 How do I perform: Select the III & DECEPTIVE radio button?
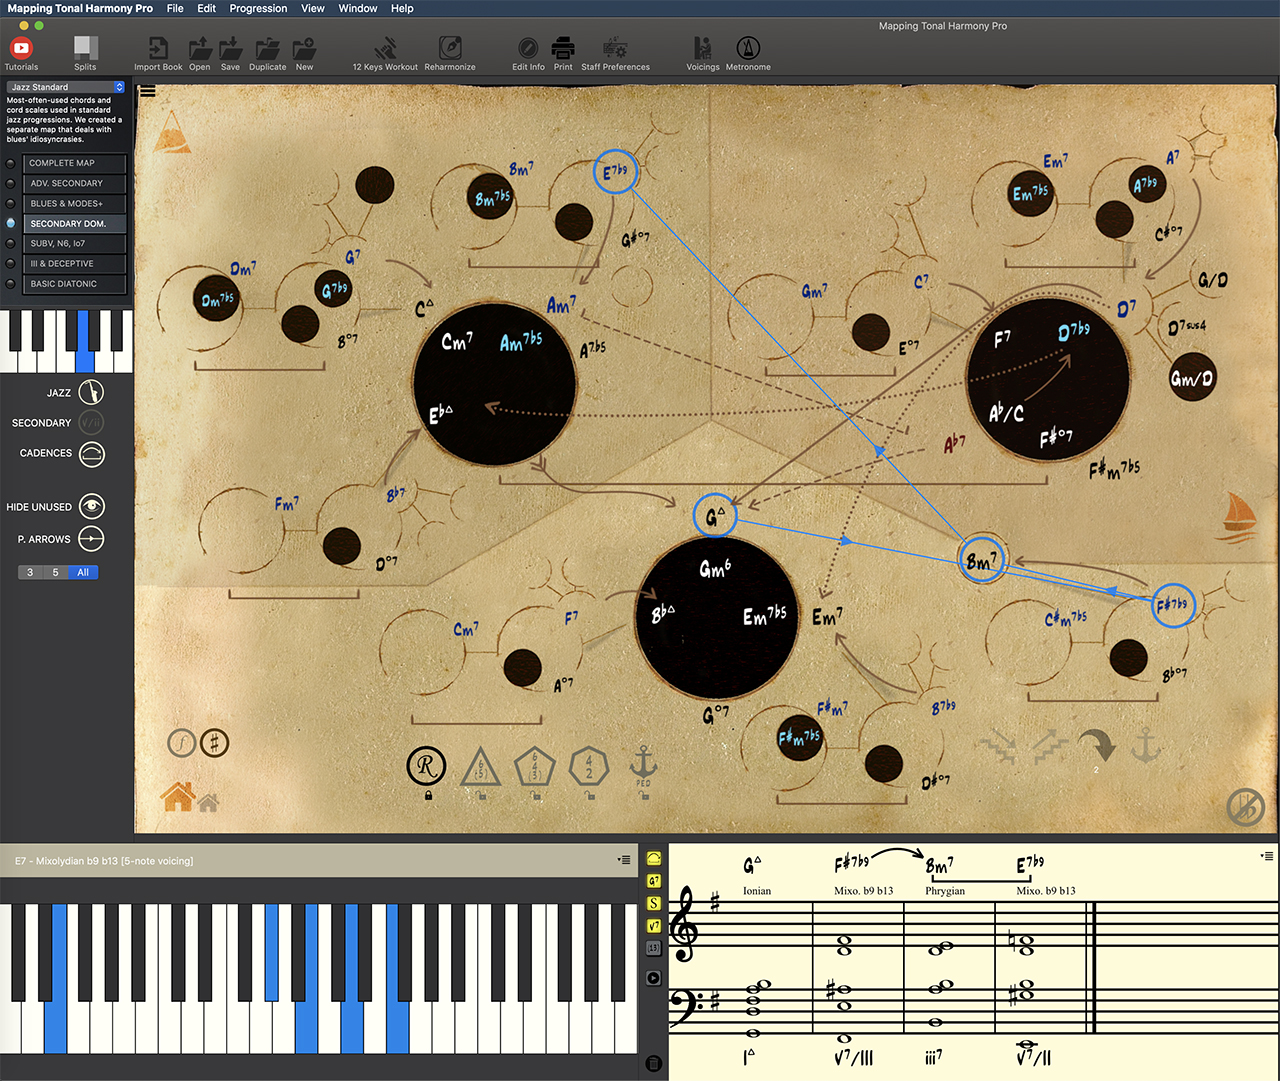click(11, 264)
